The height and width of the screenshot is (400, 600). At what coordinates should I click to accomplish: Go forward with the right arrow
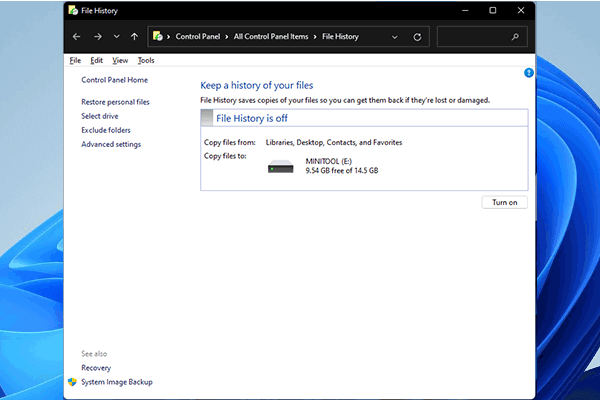pyautogui.click(x=98, y=37)
